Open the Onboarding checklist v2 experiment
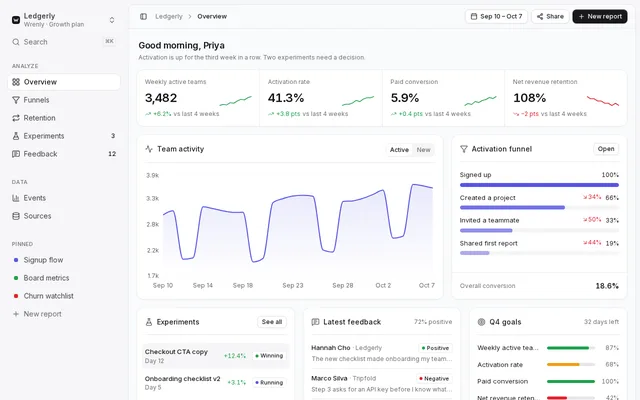Screen dimensions: 640x400 pyautogui.click(x=216, y=383)
